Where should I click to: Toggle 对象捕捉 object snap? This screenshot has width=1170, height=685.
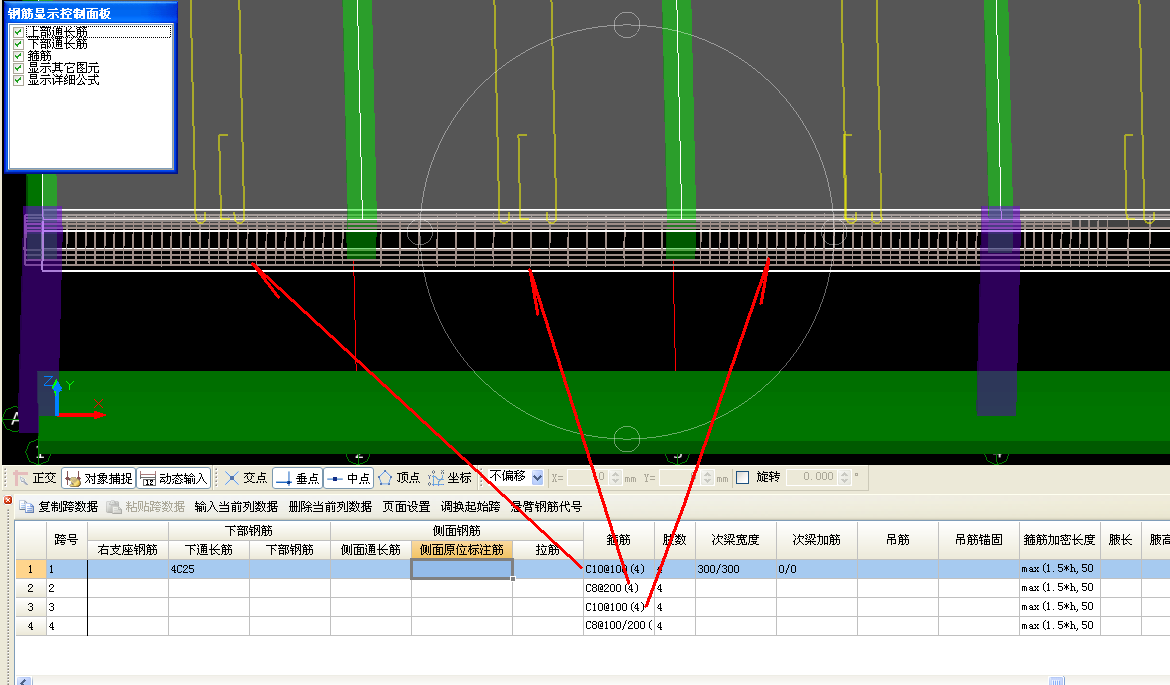98,478
